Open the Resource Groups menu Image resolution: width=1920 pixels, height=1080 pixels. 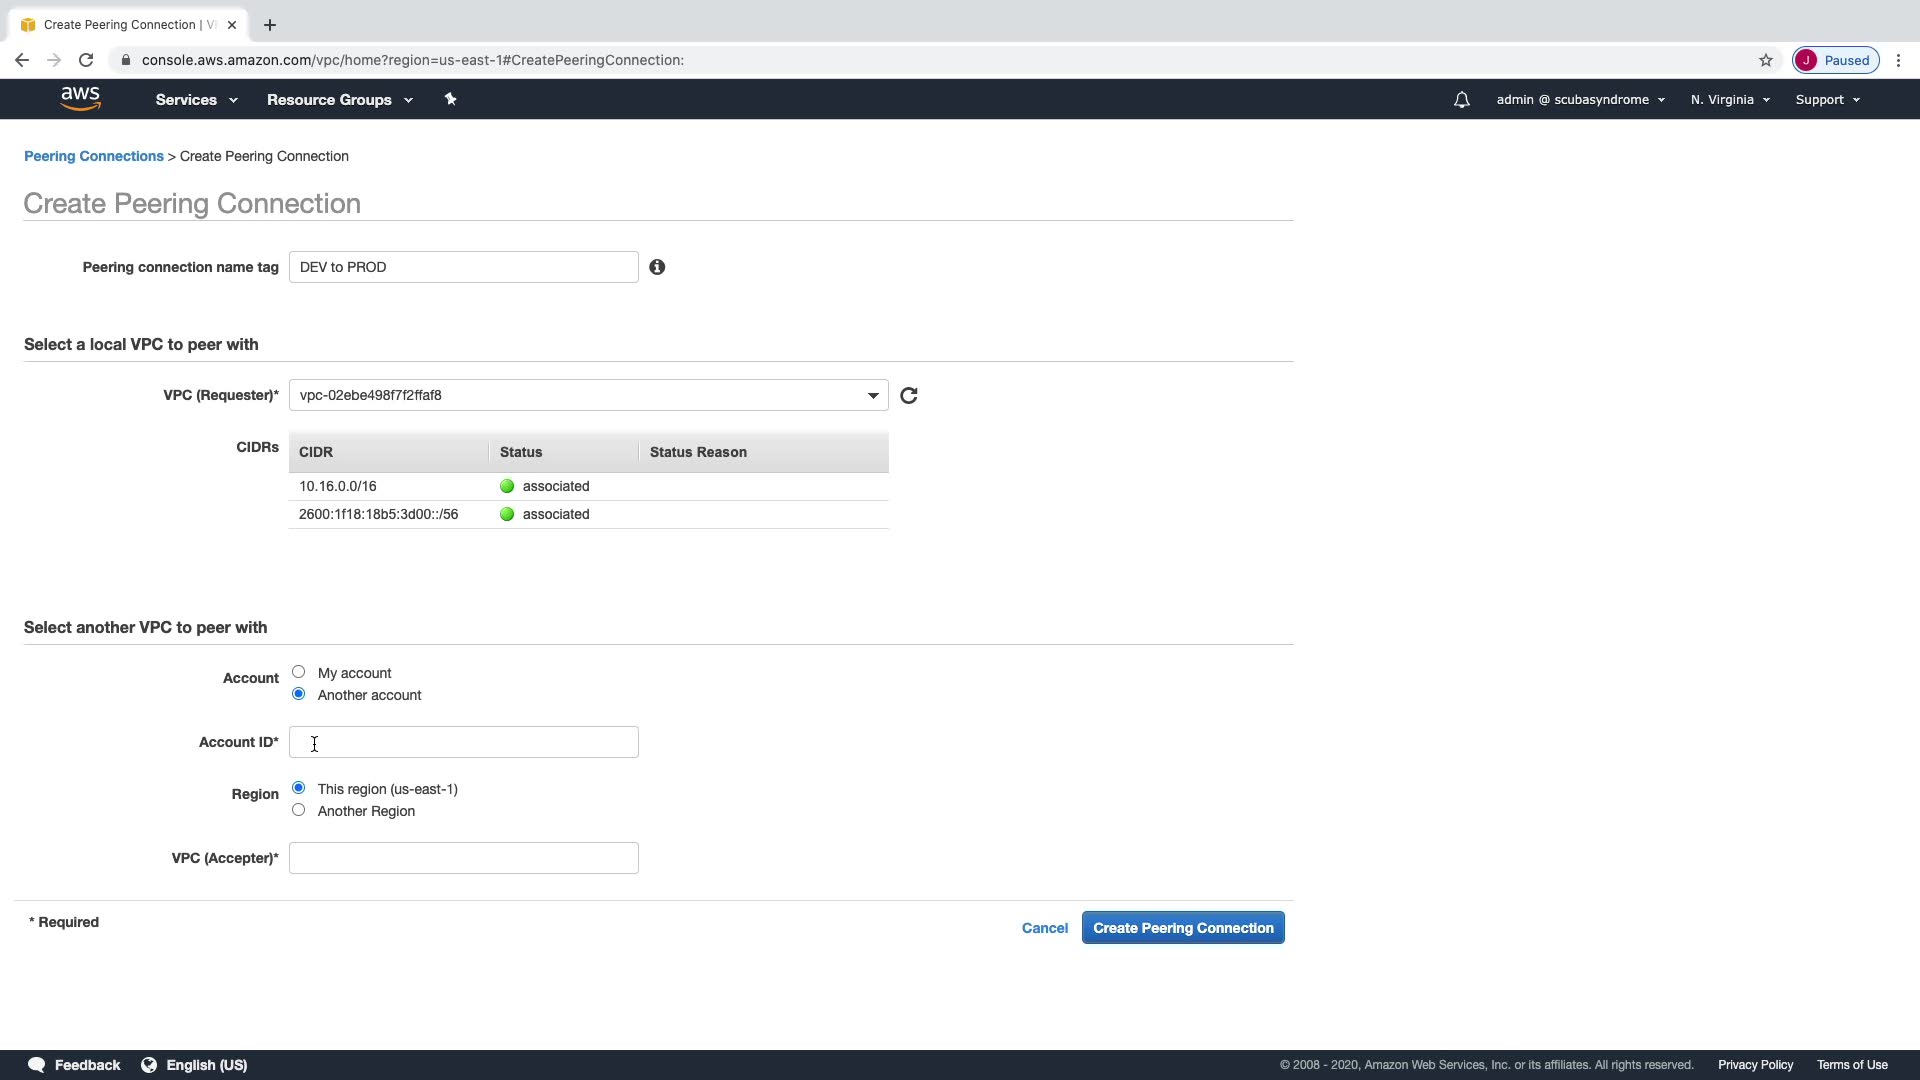point(339,100)
